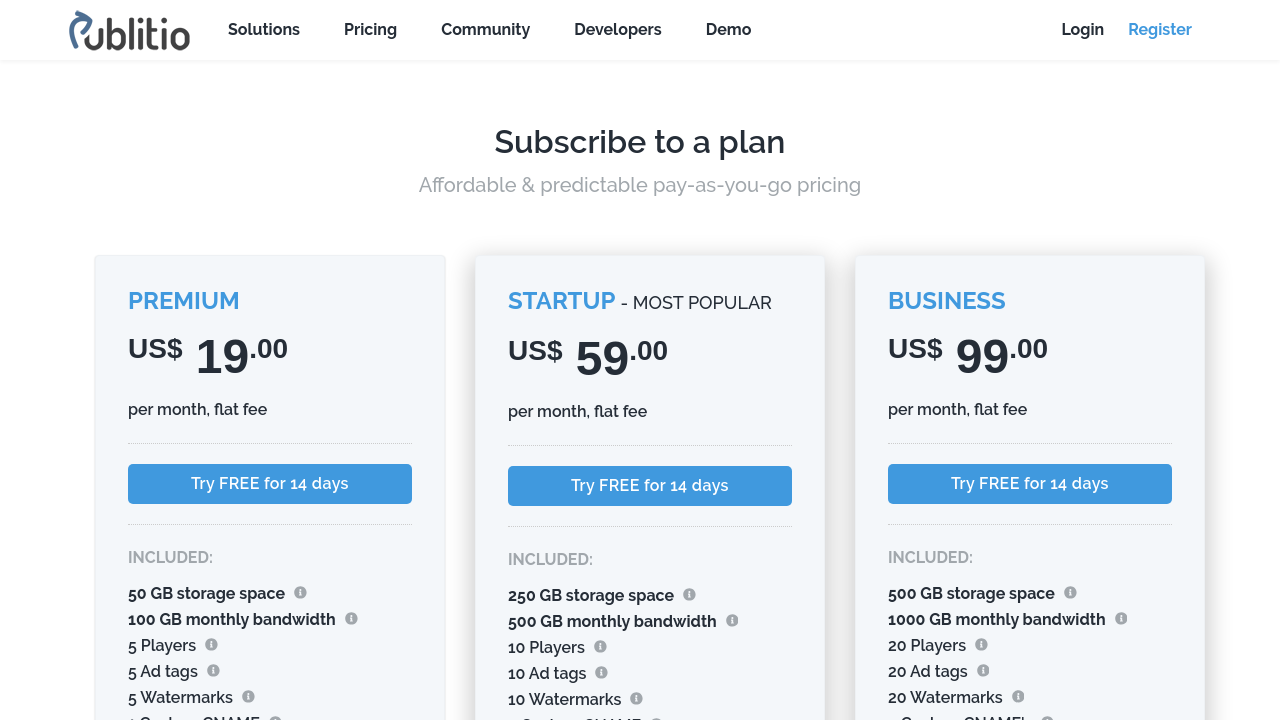The image size is (1280, 720).
Task: Click info icon next to 500 GB monthly bandwidth
Action: [732, 621]
